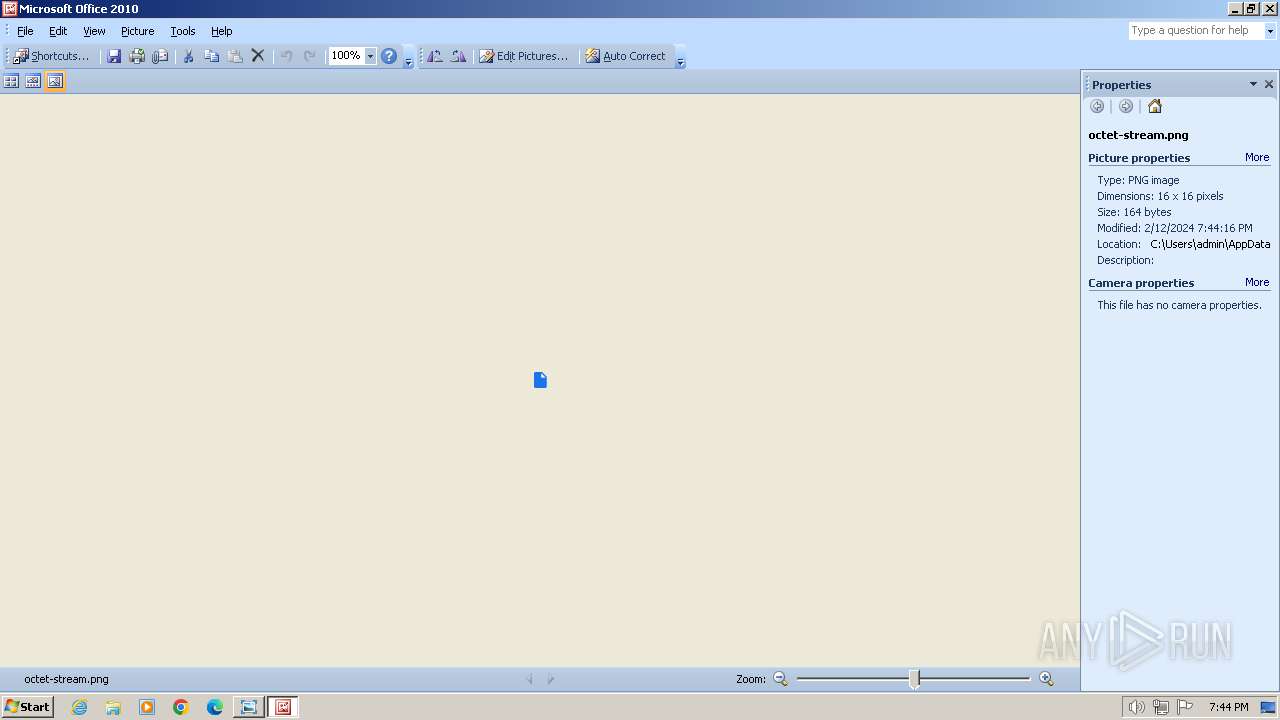Viewport: 1280px width, 720px height.
Task: Open the File menu
Action: [x=25, y=31]
